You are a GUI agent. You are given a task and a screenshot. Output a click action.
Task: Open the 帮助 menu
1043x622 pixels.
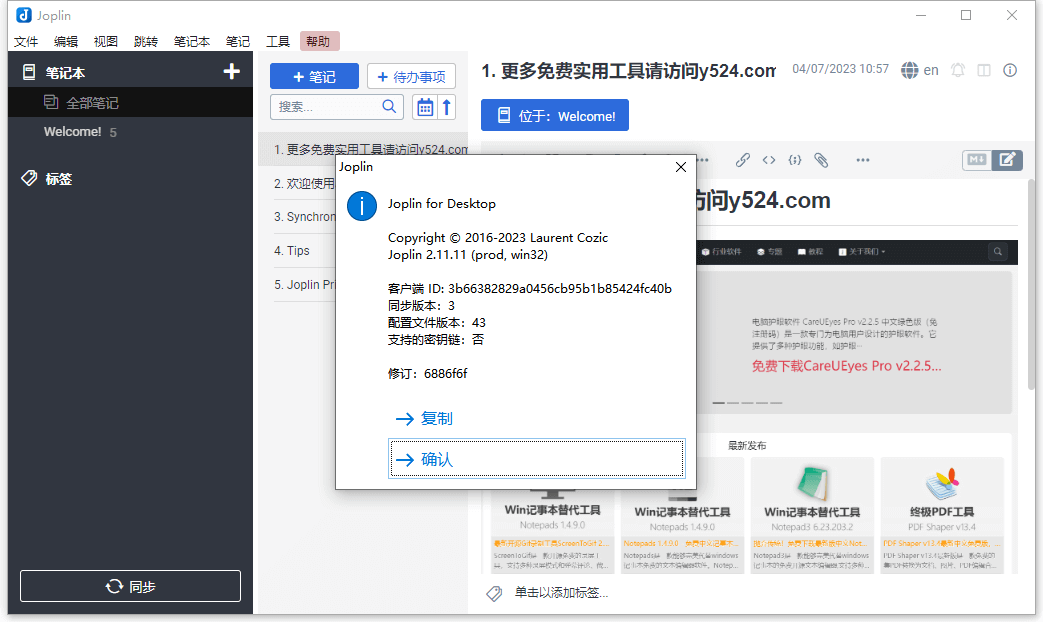(319, 41)
